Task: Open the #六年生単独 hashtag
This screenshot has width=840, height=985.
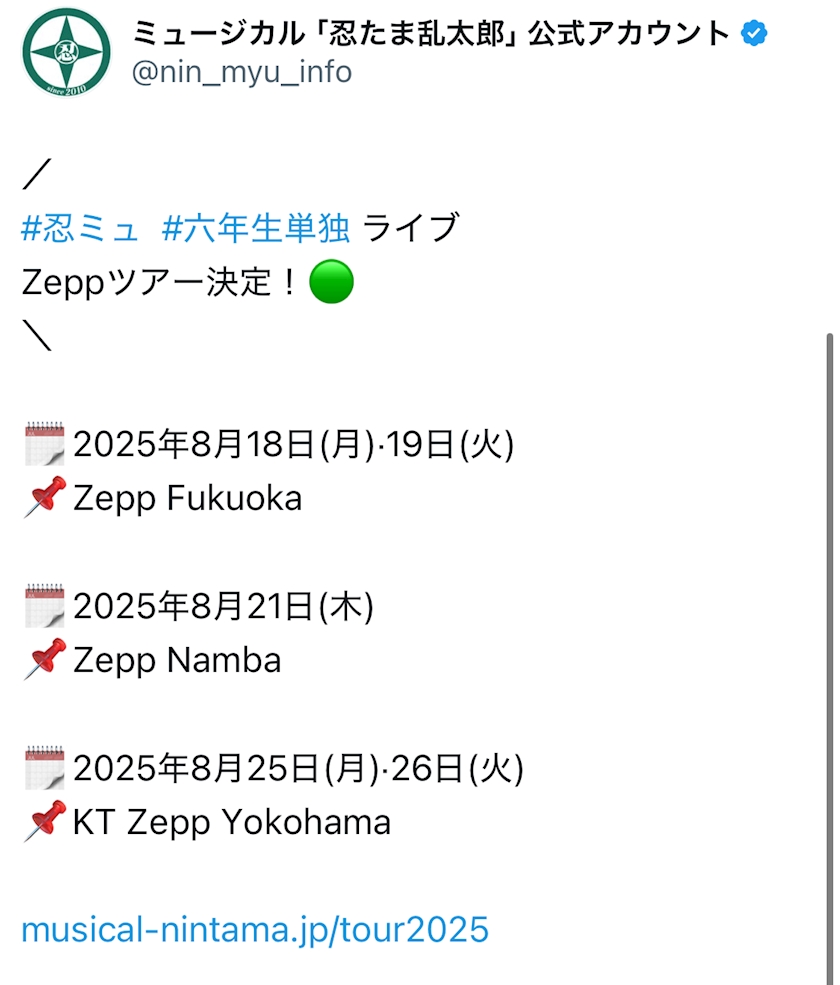Action: tap(256, 229)
